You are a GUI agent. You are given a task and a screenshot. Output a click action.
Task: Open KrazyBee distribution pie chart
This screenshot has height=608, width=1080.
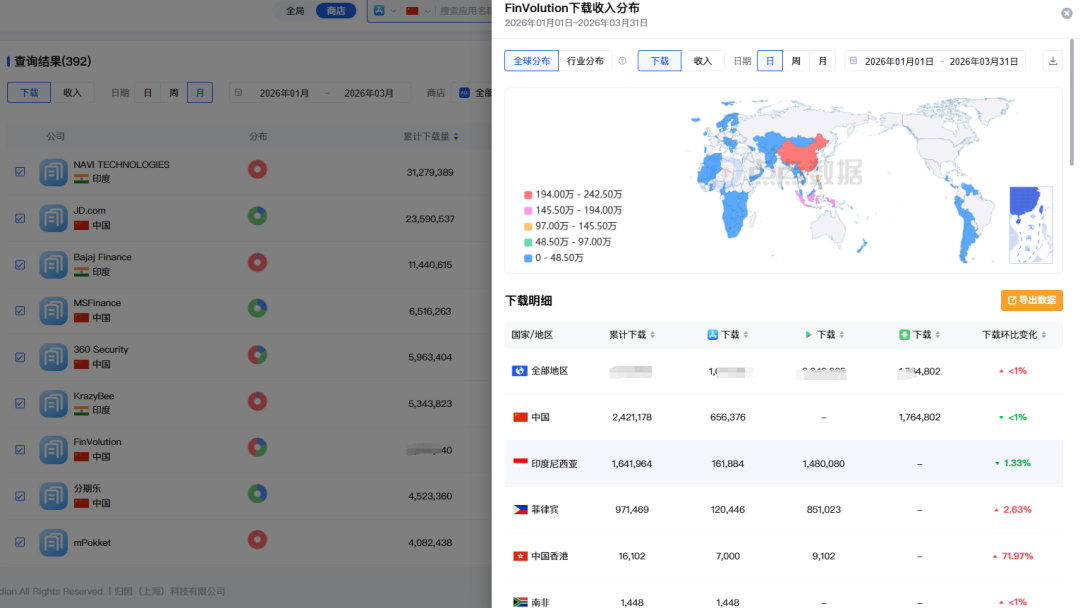[258, 401]
